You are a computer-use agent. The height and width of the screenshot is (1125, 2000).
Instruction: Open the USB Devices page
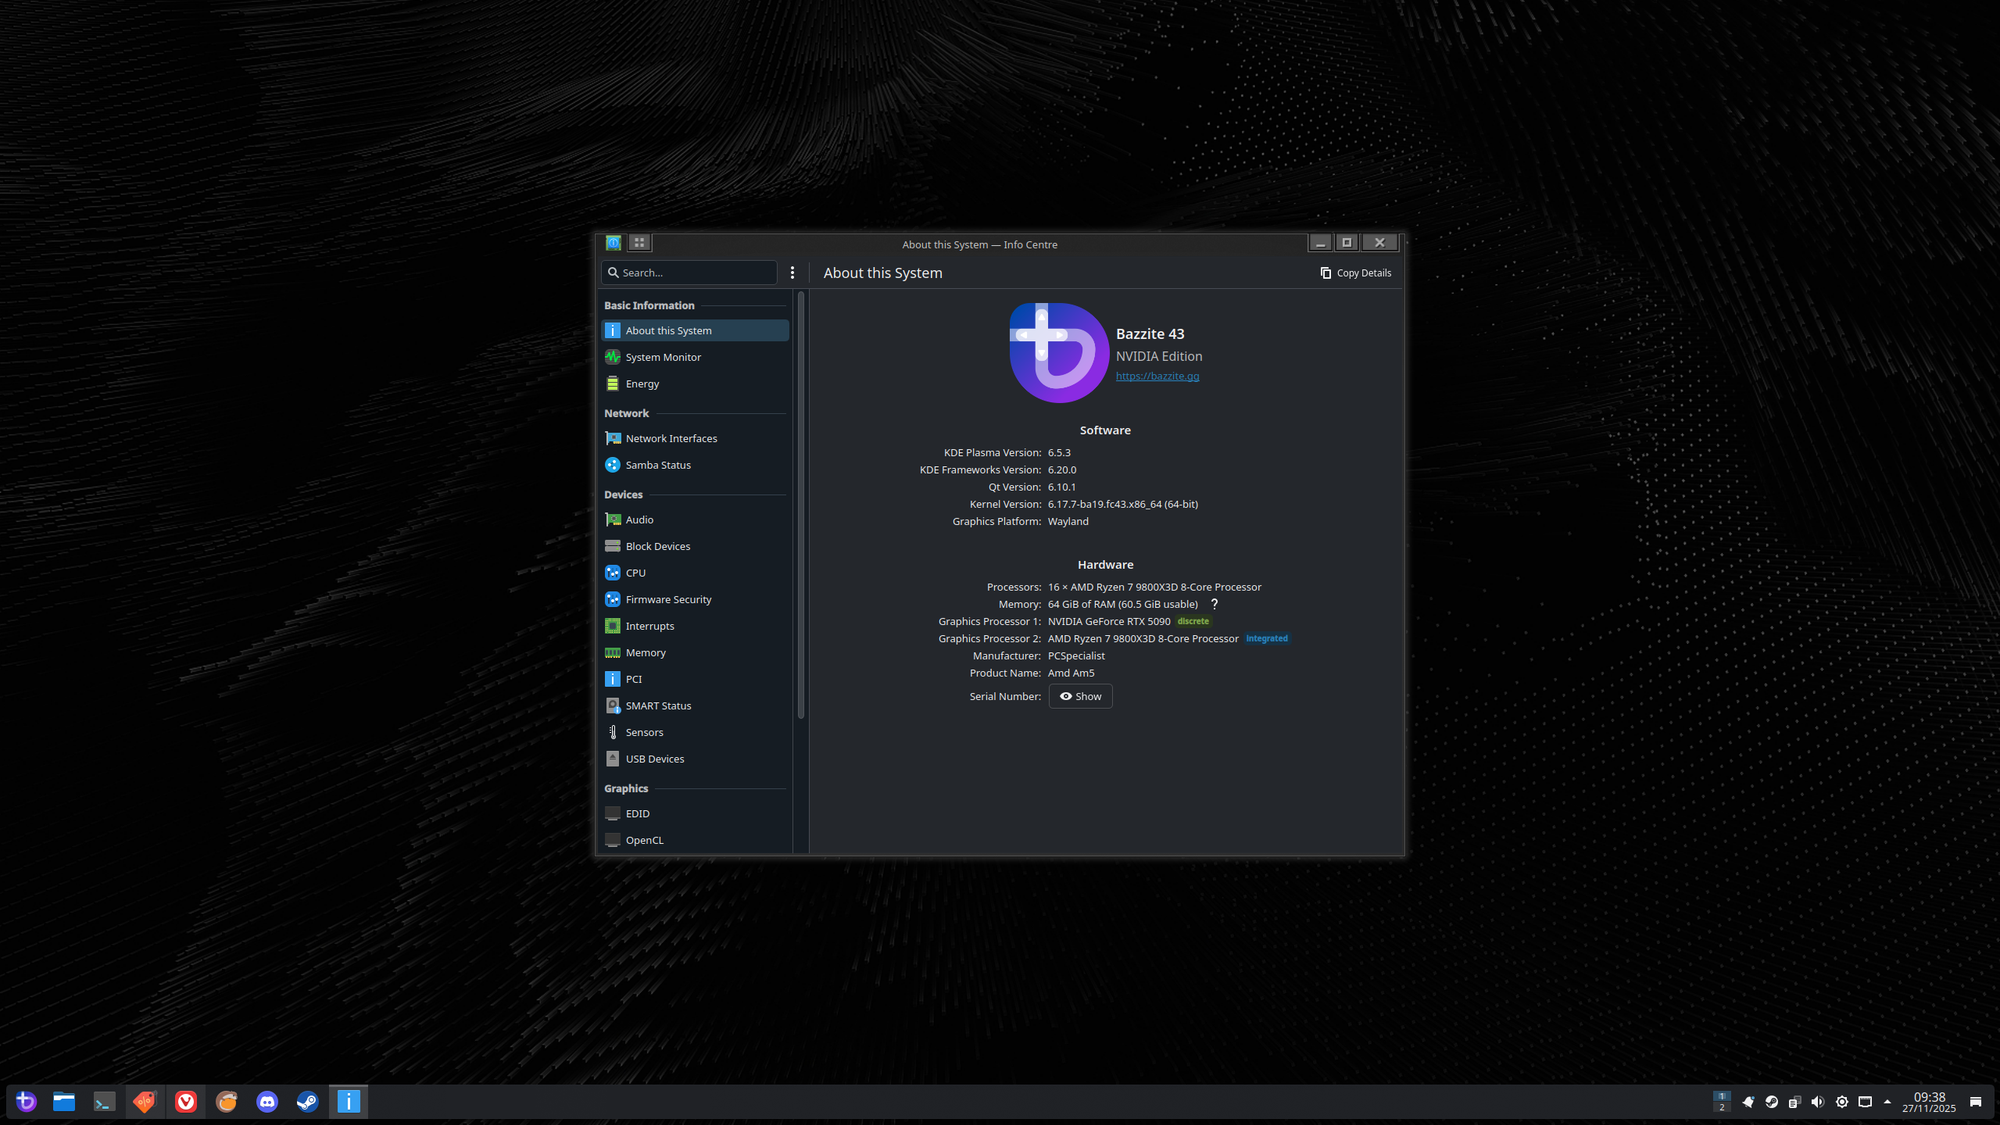coord(655,758)
